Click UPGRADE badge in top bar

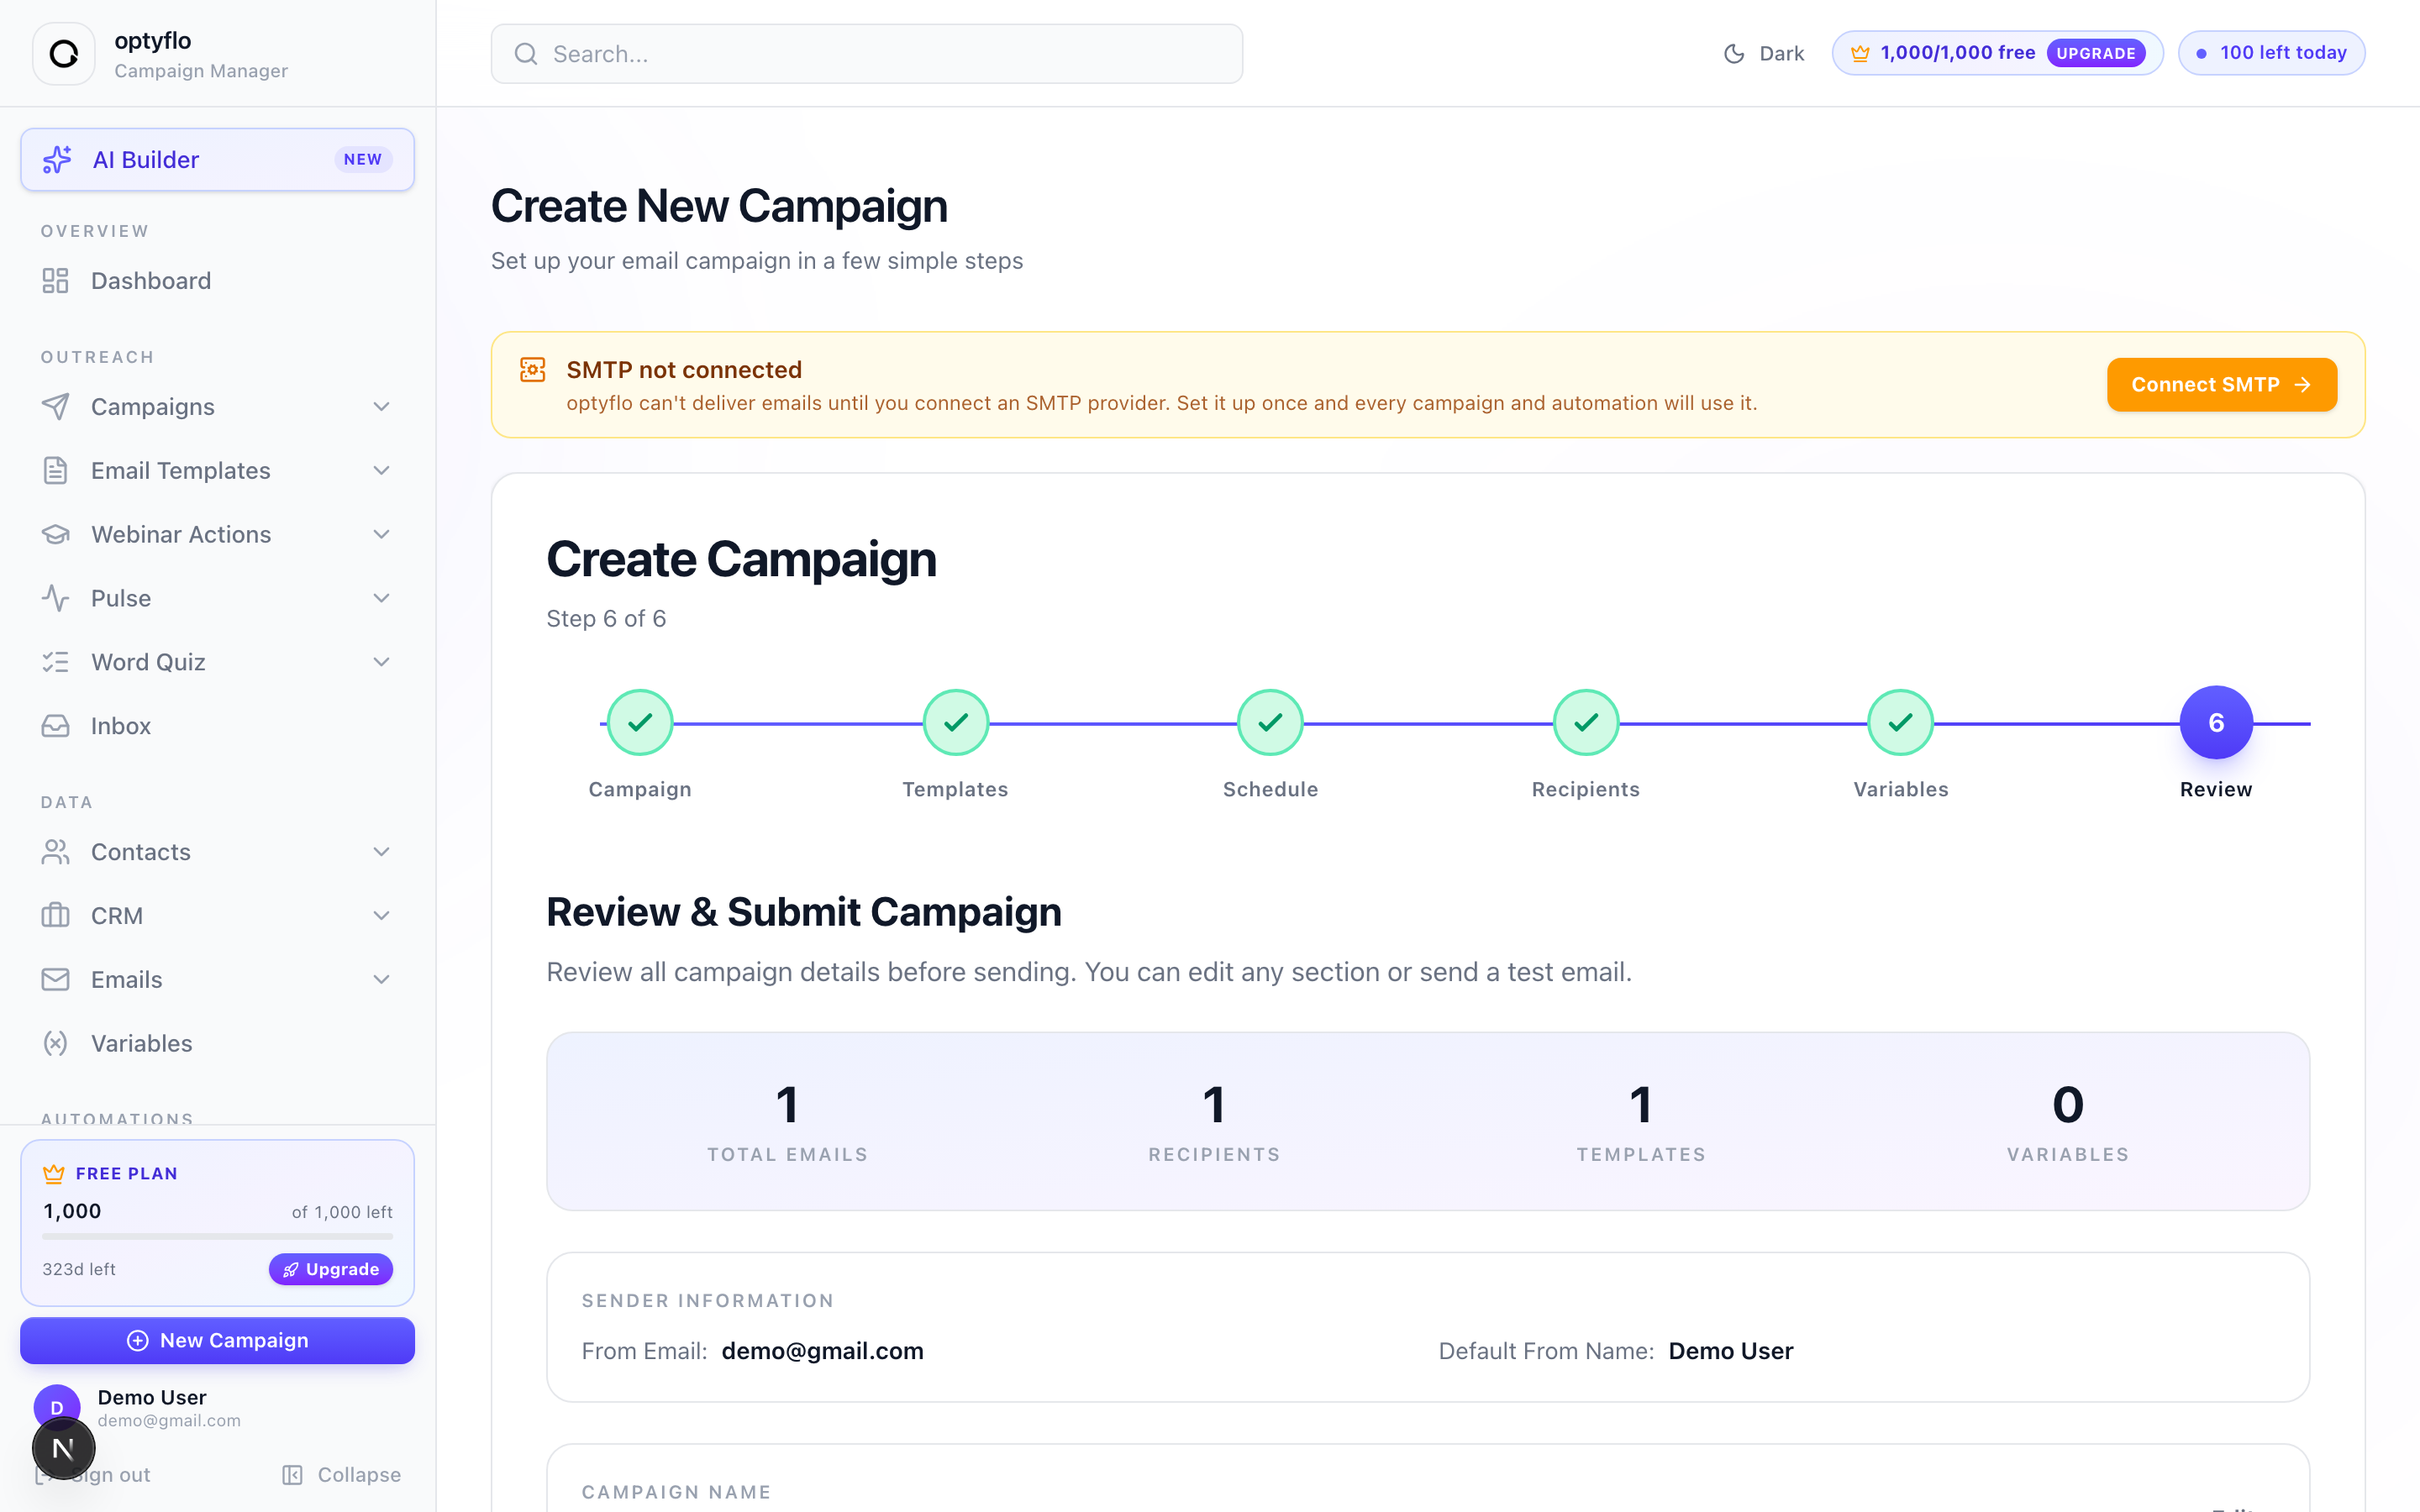coord(2096,54)
